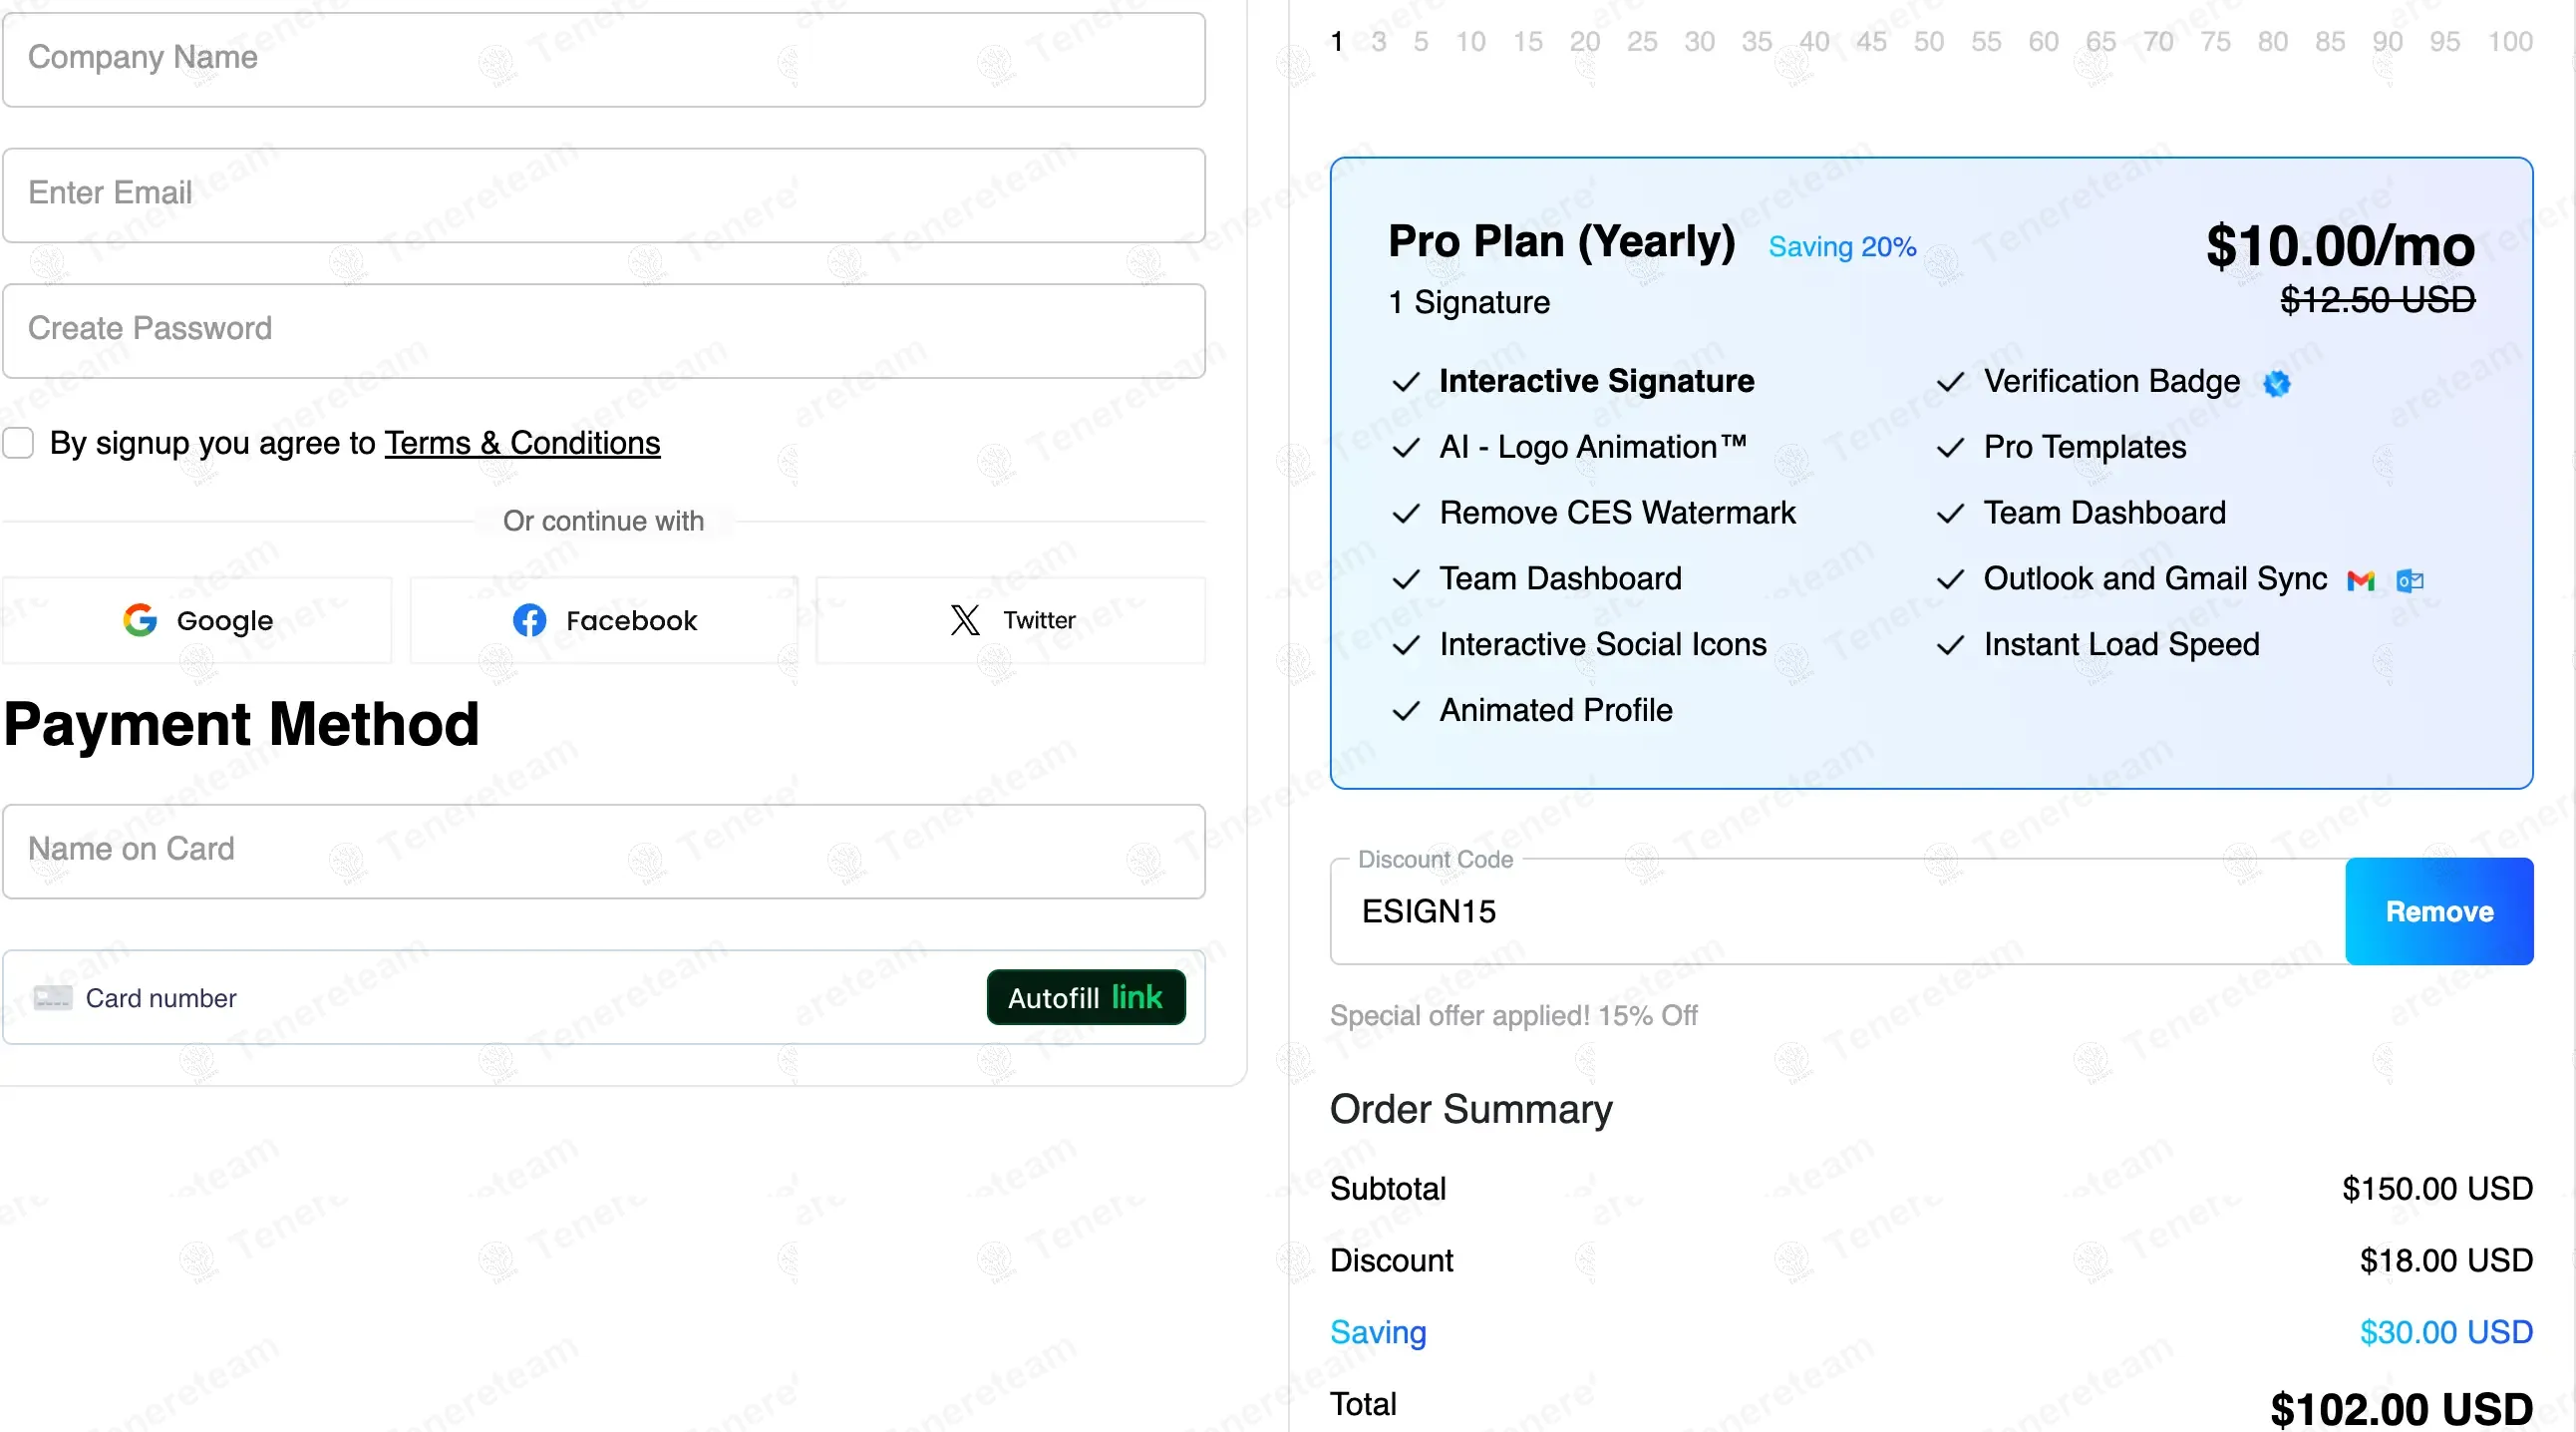Choose 100 signatures on the scale

point(2510,42)
